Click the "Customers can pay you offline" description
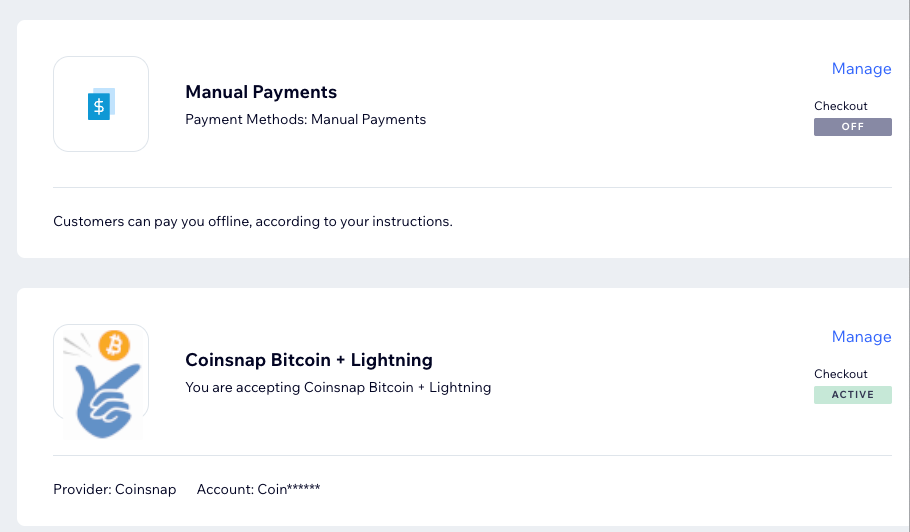 (x=252, y=221)
